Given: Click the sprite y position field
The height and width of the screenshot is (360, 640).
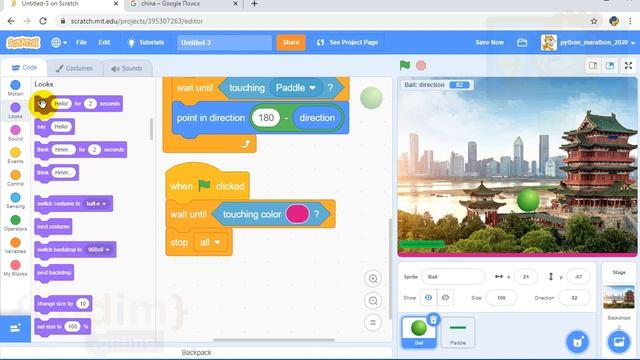Looking at the screenshot, I should click(578, 277).
